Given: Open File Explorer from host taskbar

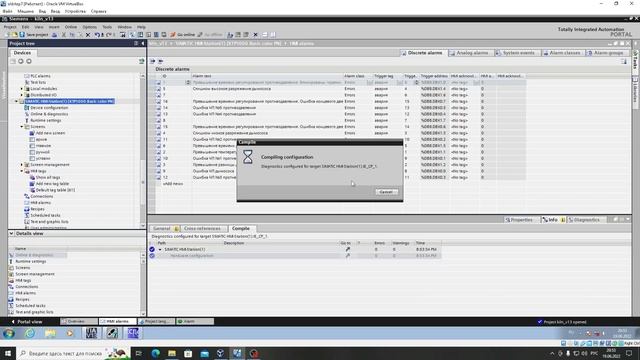Looking at the screenshot, I should (x=172, y=353).
